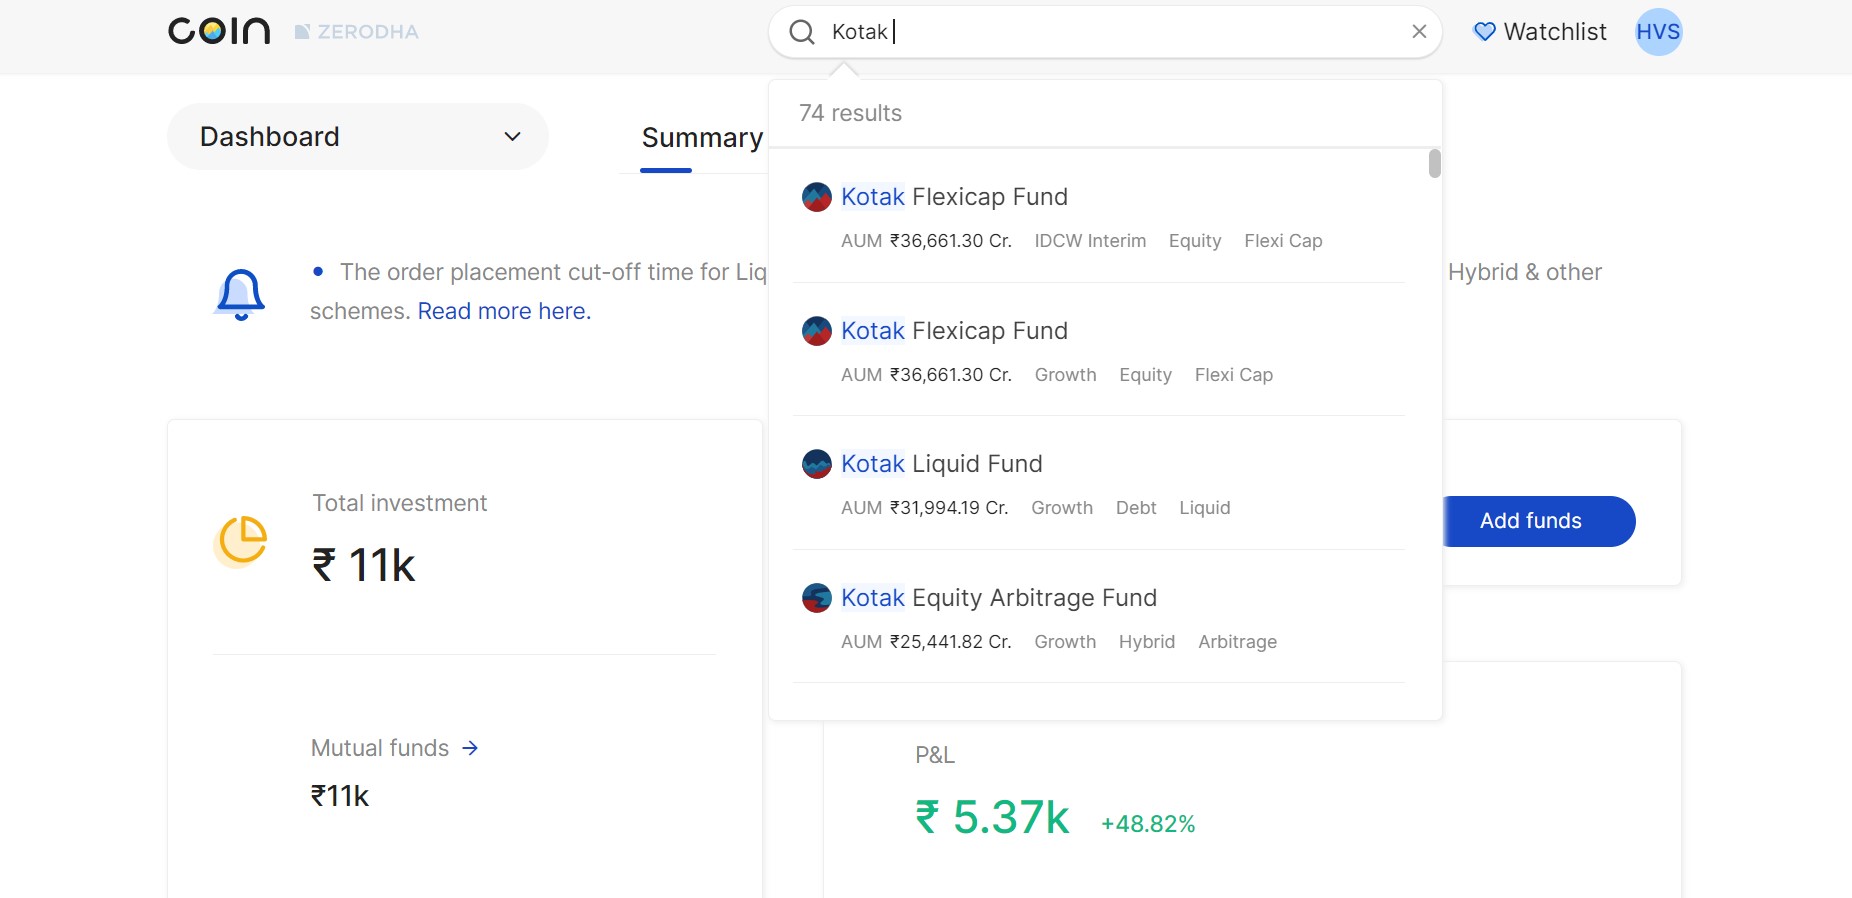Select Kotak Liquid Fund result
The height and width of the screenshot is (898, 1852).
tap(1098, 484)
